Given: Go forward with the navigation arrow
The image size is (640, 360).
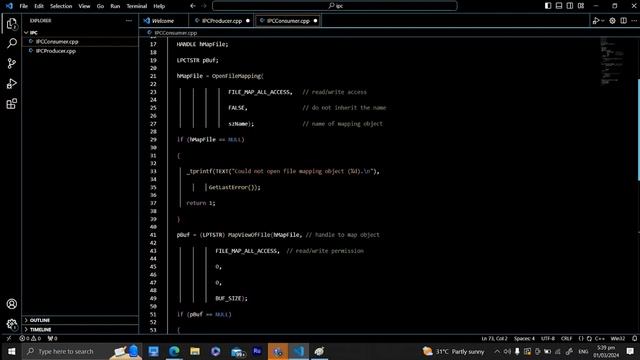Looking at the screenshot, I should click(204, 6).
